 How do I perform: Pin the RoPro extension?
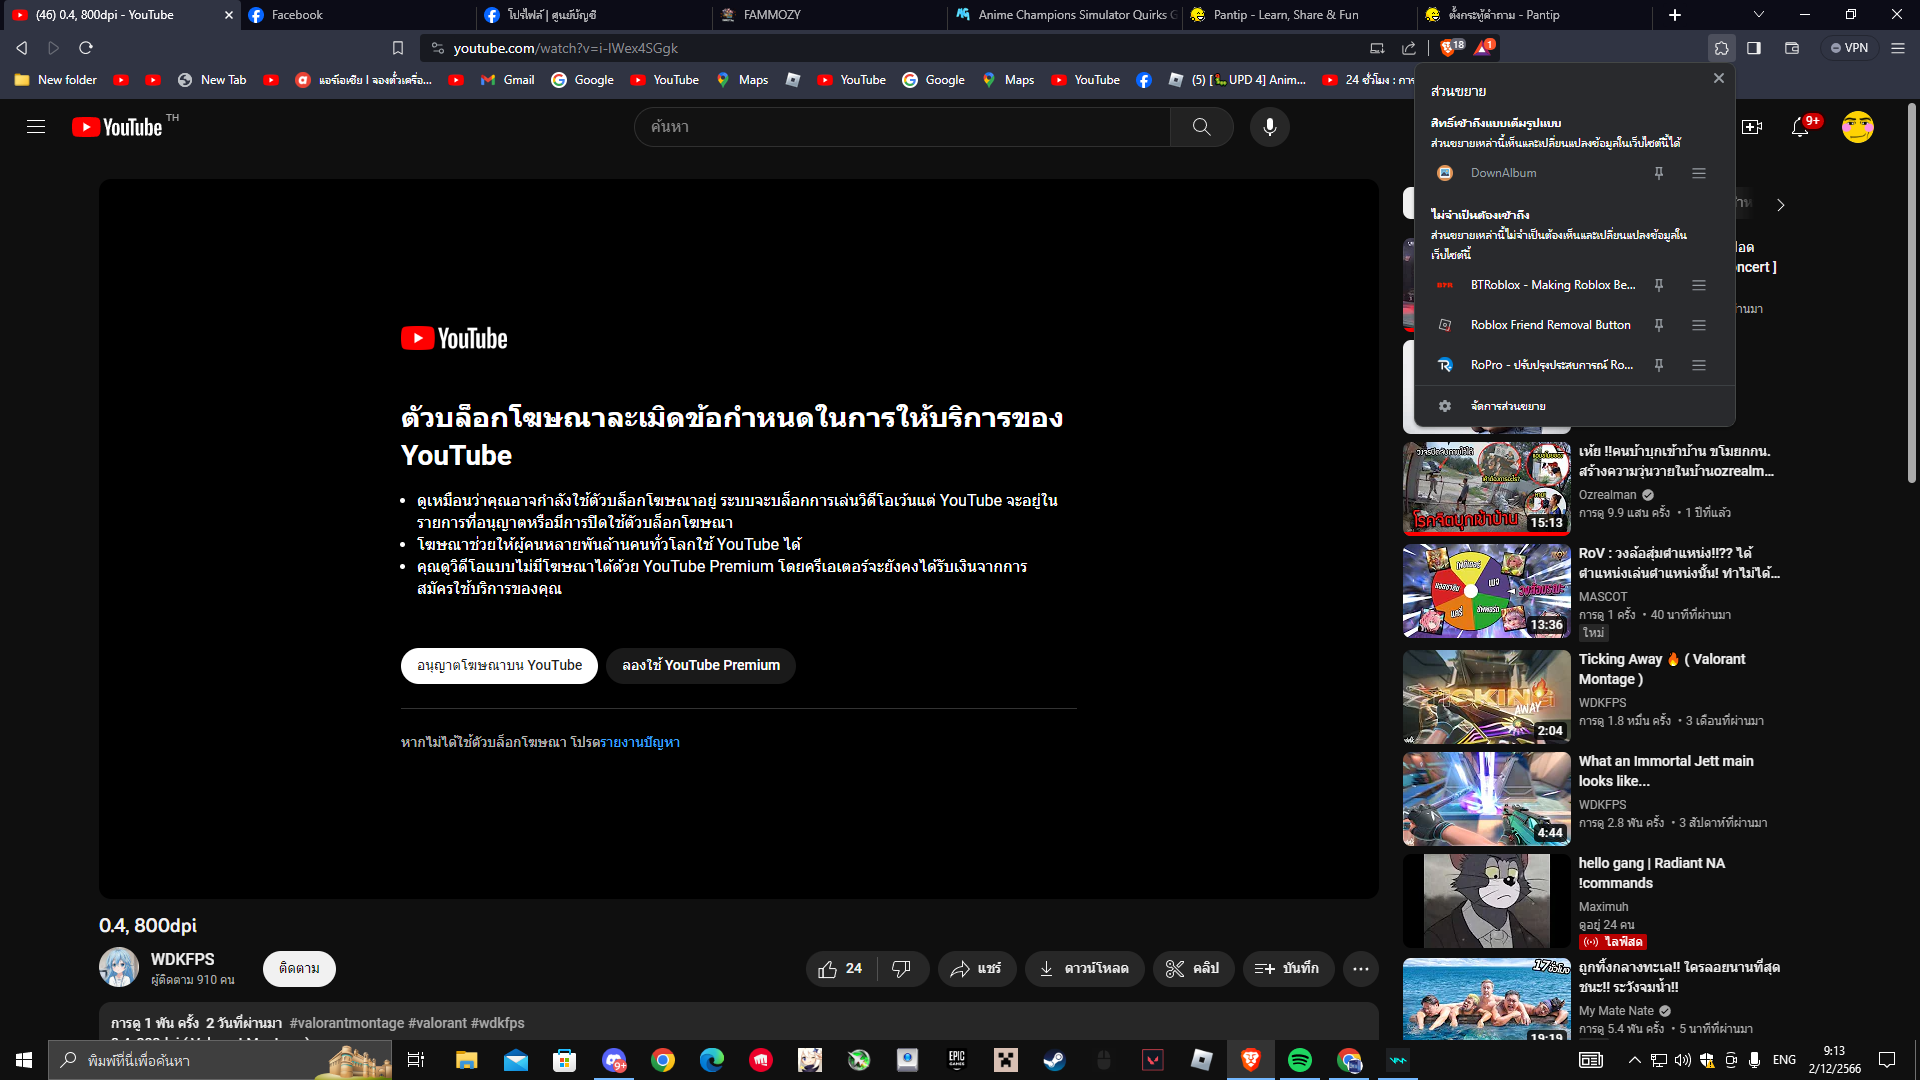[1658, 365]
